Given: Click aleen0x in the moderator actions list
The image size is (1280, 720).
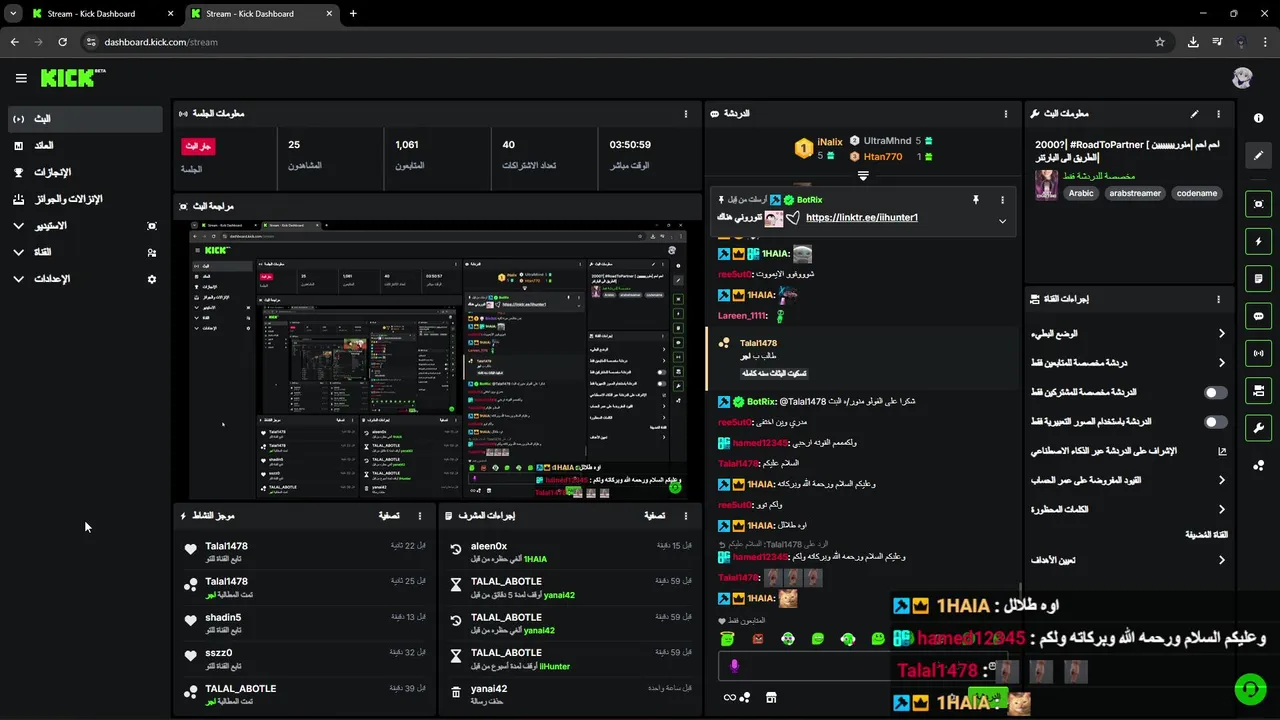Looking at the screenshot, I should (489, 547).
